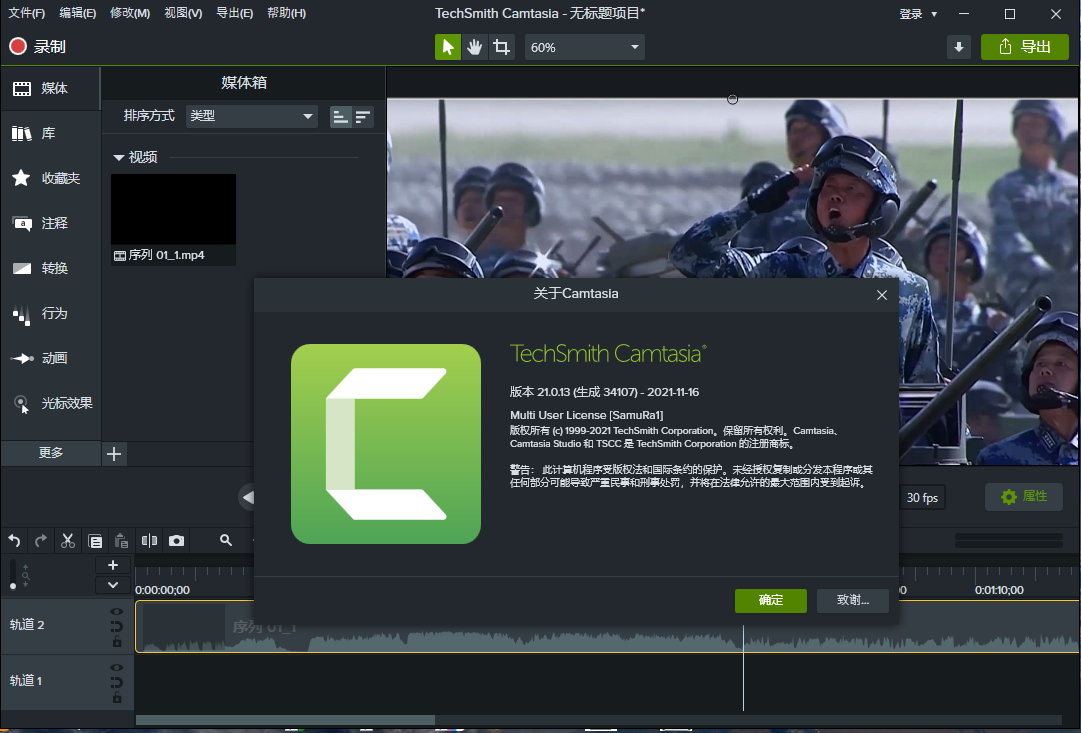Click the download arrow icon beside 导出
1081x733 pixels.
point(958,47)
